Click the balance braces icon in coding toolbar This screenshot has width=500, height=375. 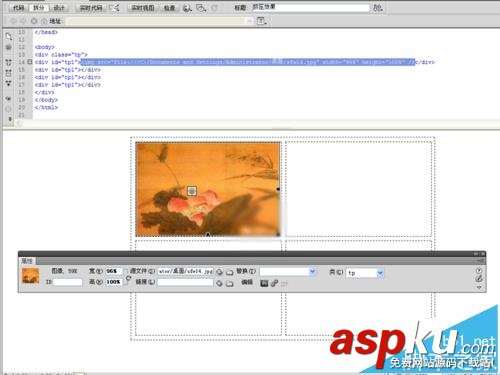(x=9, y=109)
